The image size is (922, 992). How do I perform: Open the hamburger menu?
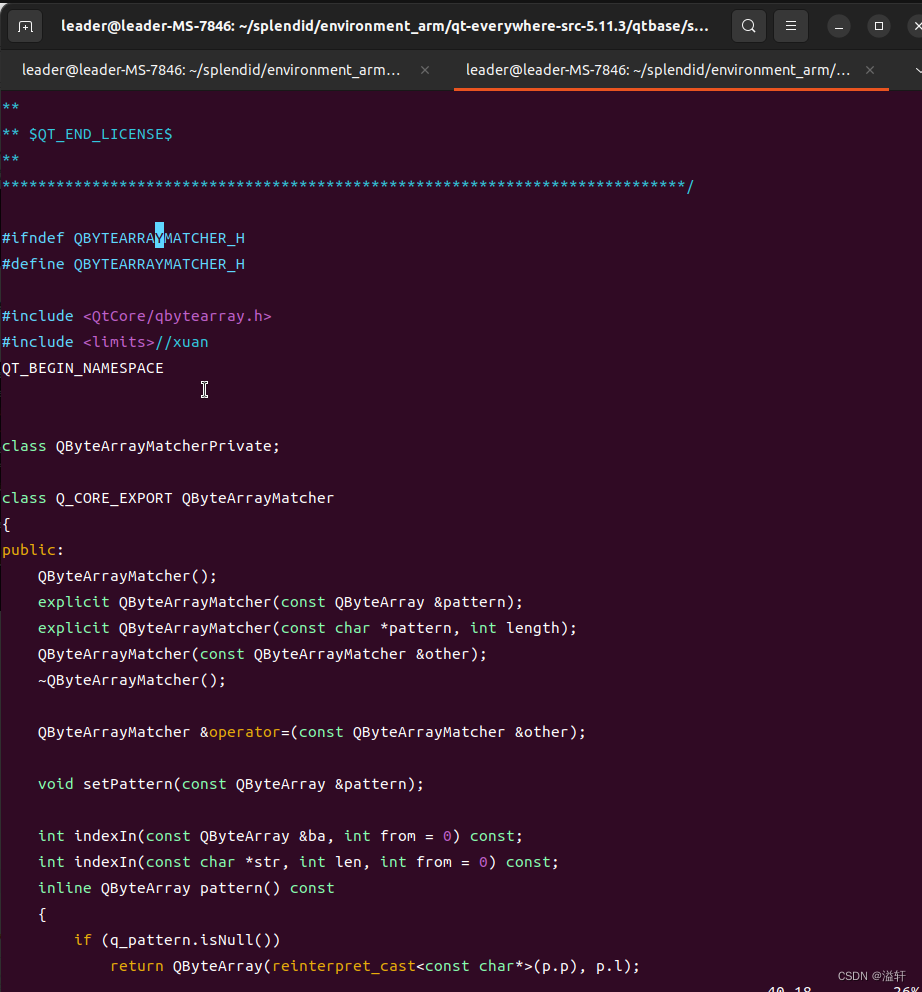[791, 26]
